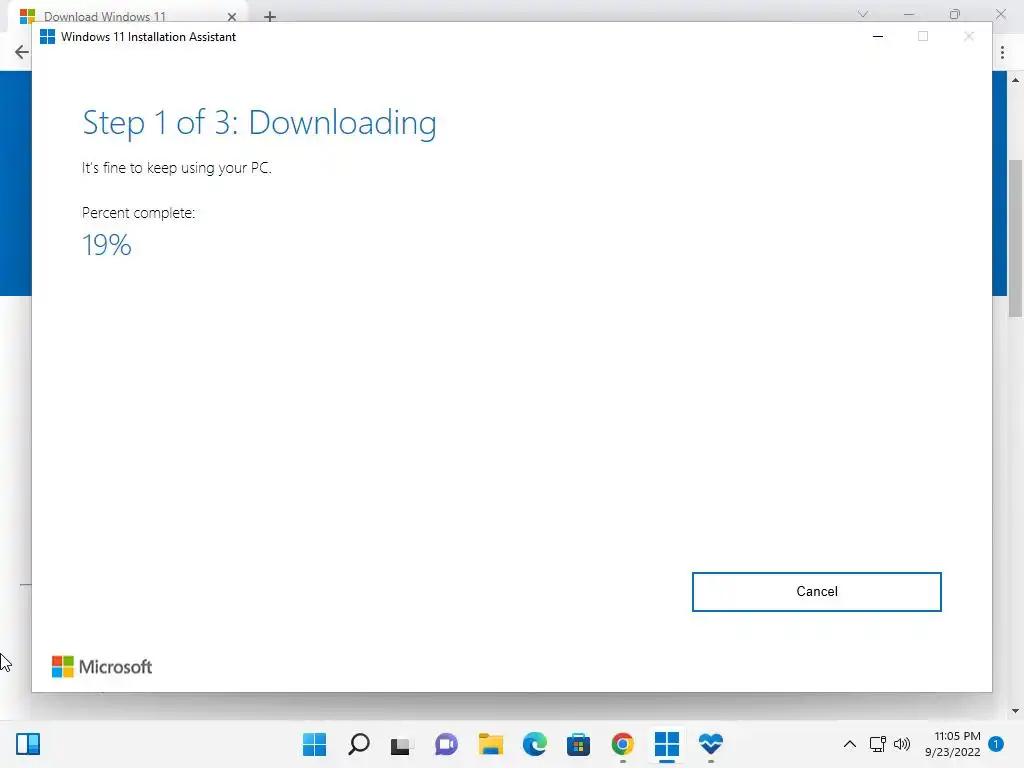Click the 'Percent complete:' label

138,213
